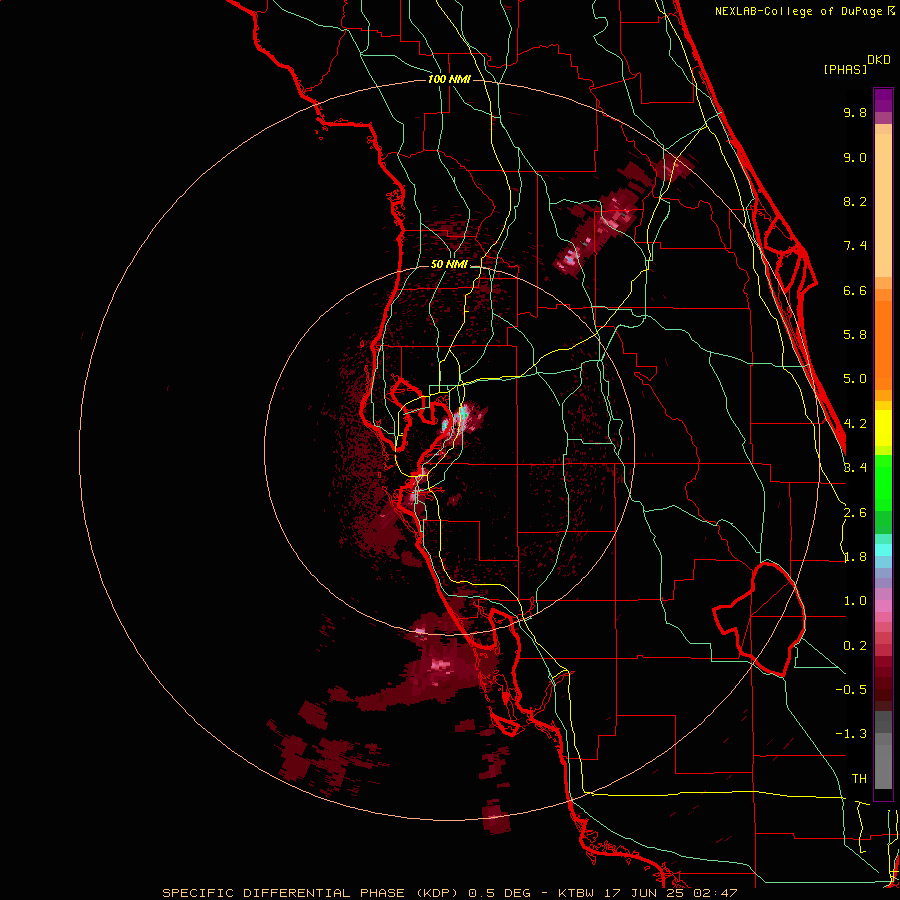Click the 7.4 legend value
The width and height of the screenshot is (900, 900).
pyautogui.click(x=855, y=246)
